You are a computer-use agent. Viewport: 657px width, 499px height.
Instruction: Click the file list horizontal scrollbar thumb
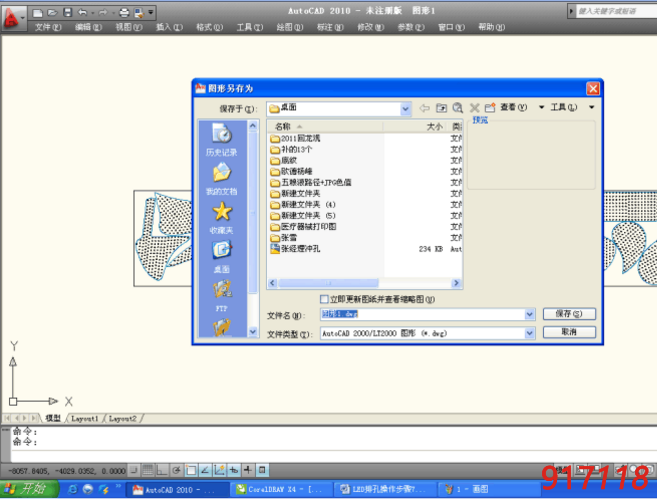tap(328, 283)
